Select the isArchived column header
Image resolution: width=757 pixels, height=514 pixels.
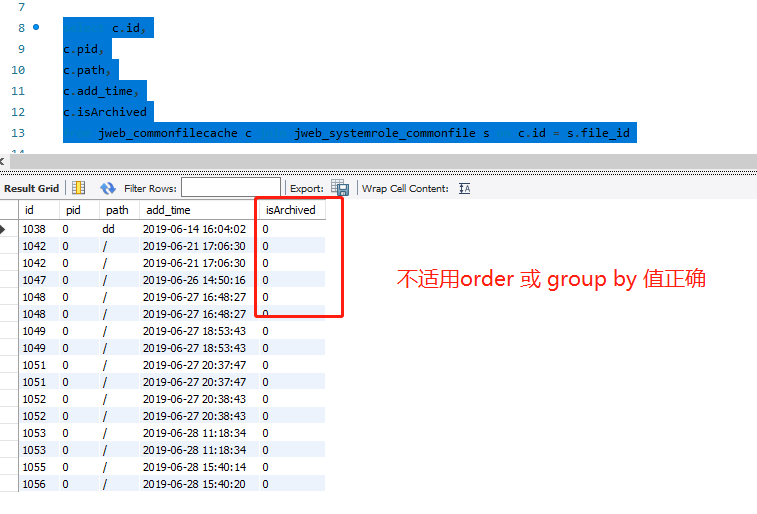289,210
